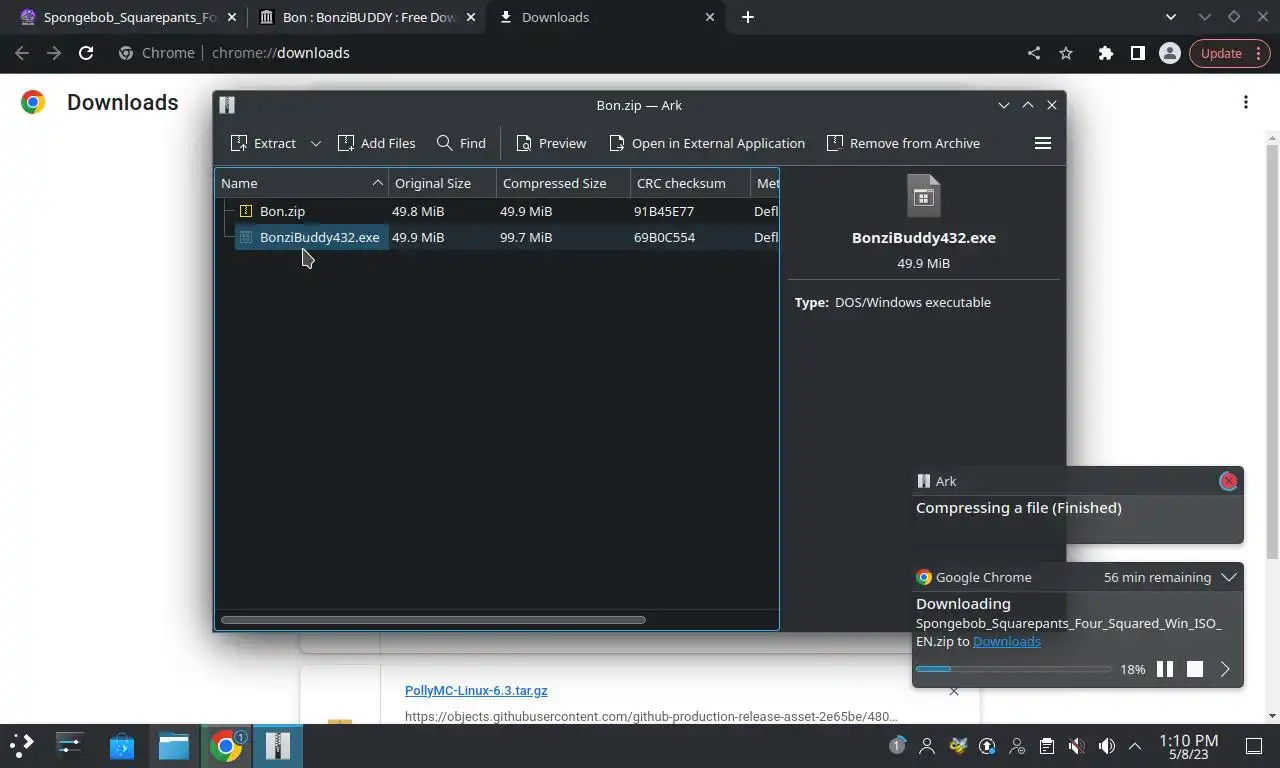Open Dolphin file manager from taskbar
This screenshot has height=768, width=1280.
click(174, 745)
